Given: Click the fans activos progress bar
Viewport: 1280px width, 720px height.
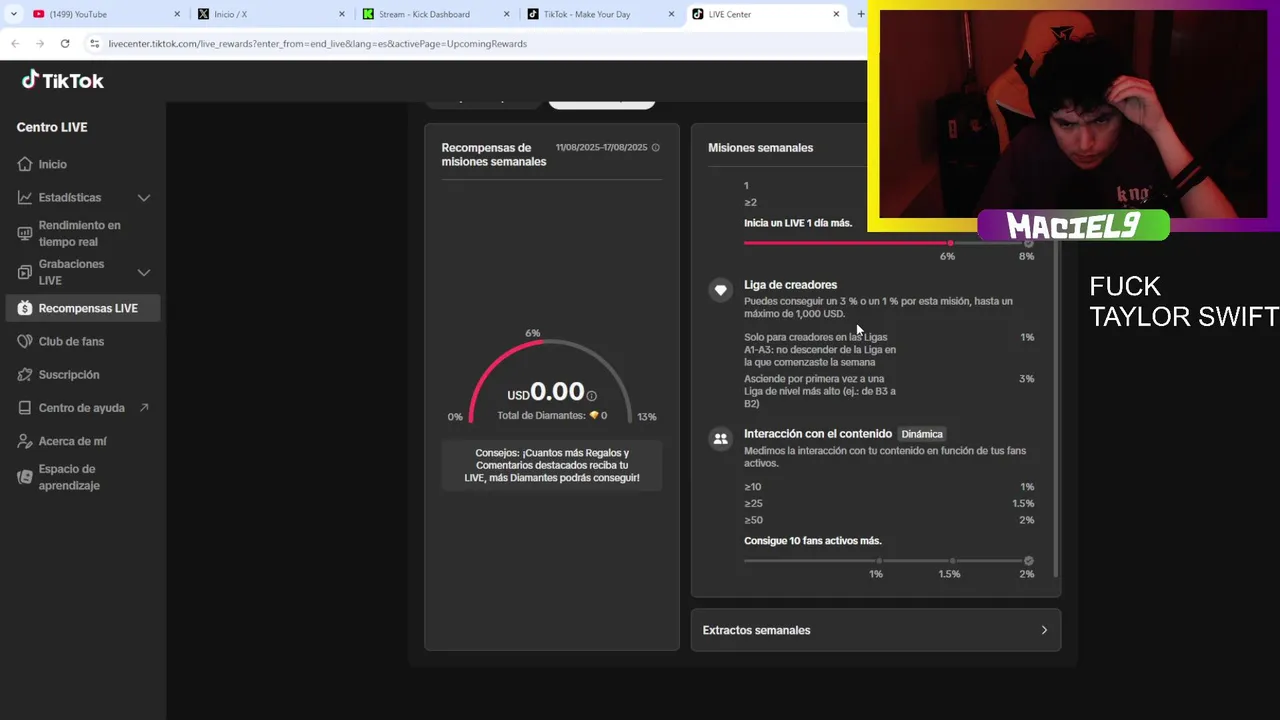Looking at the screenshot, I should click(889, 561).
